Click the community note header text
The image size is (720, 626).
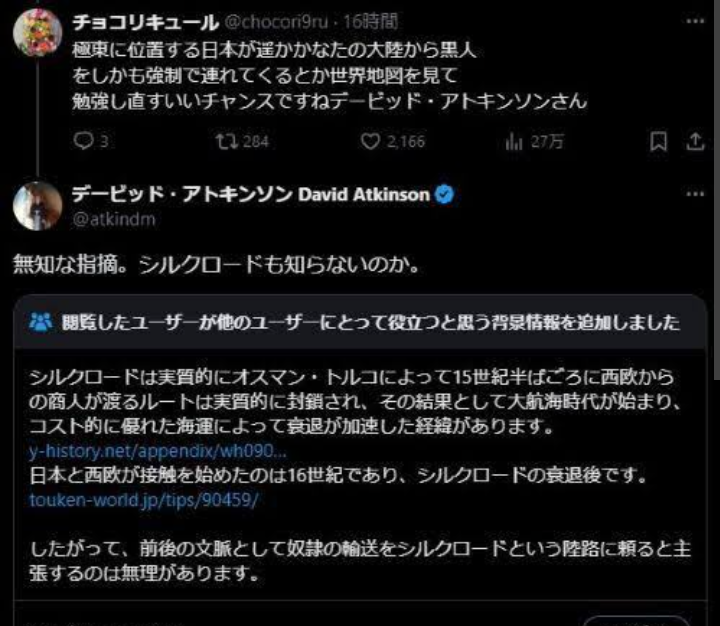point(371,322)
